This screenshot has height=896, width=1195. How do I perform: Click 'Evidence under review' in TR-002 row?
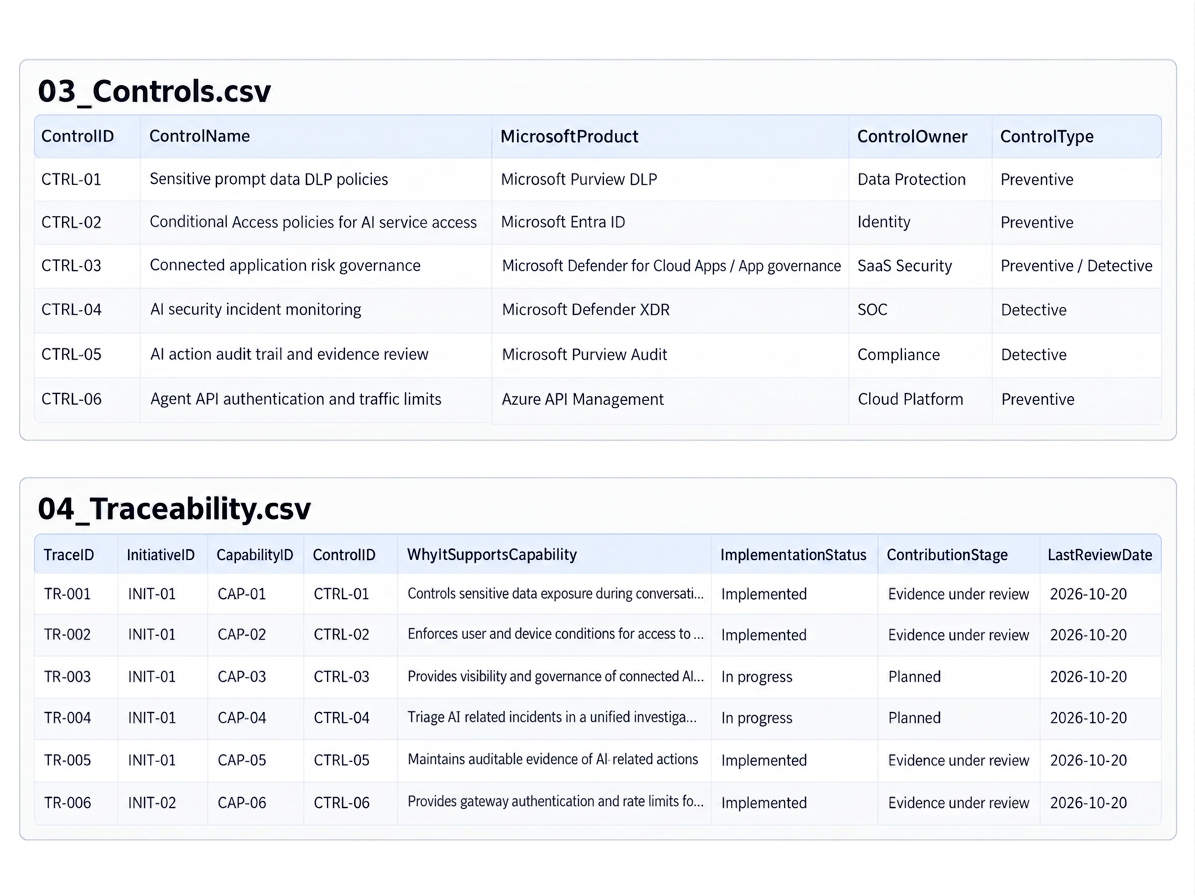pos(958,635)
